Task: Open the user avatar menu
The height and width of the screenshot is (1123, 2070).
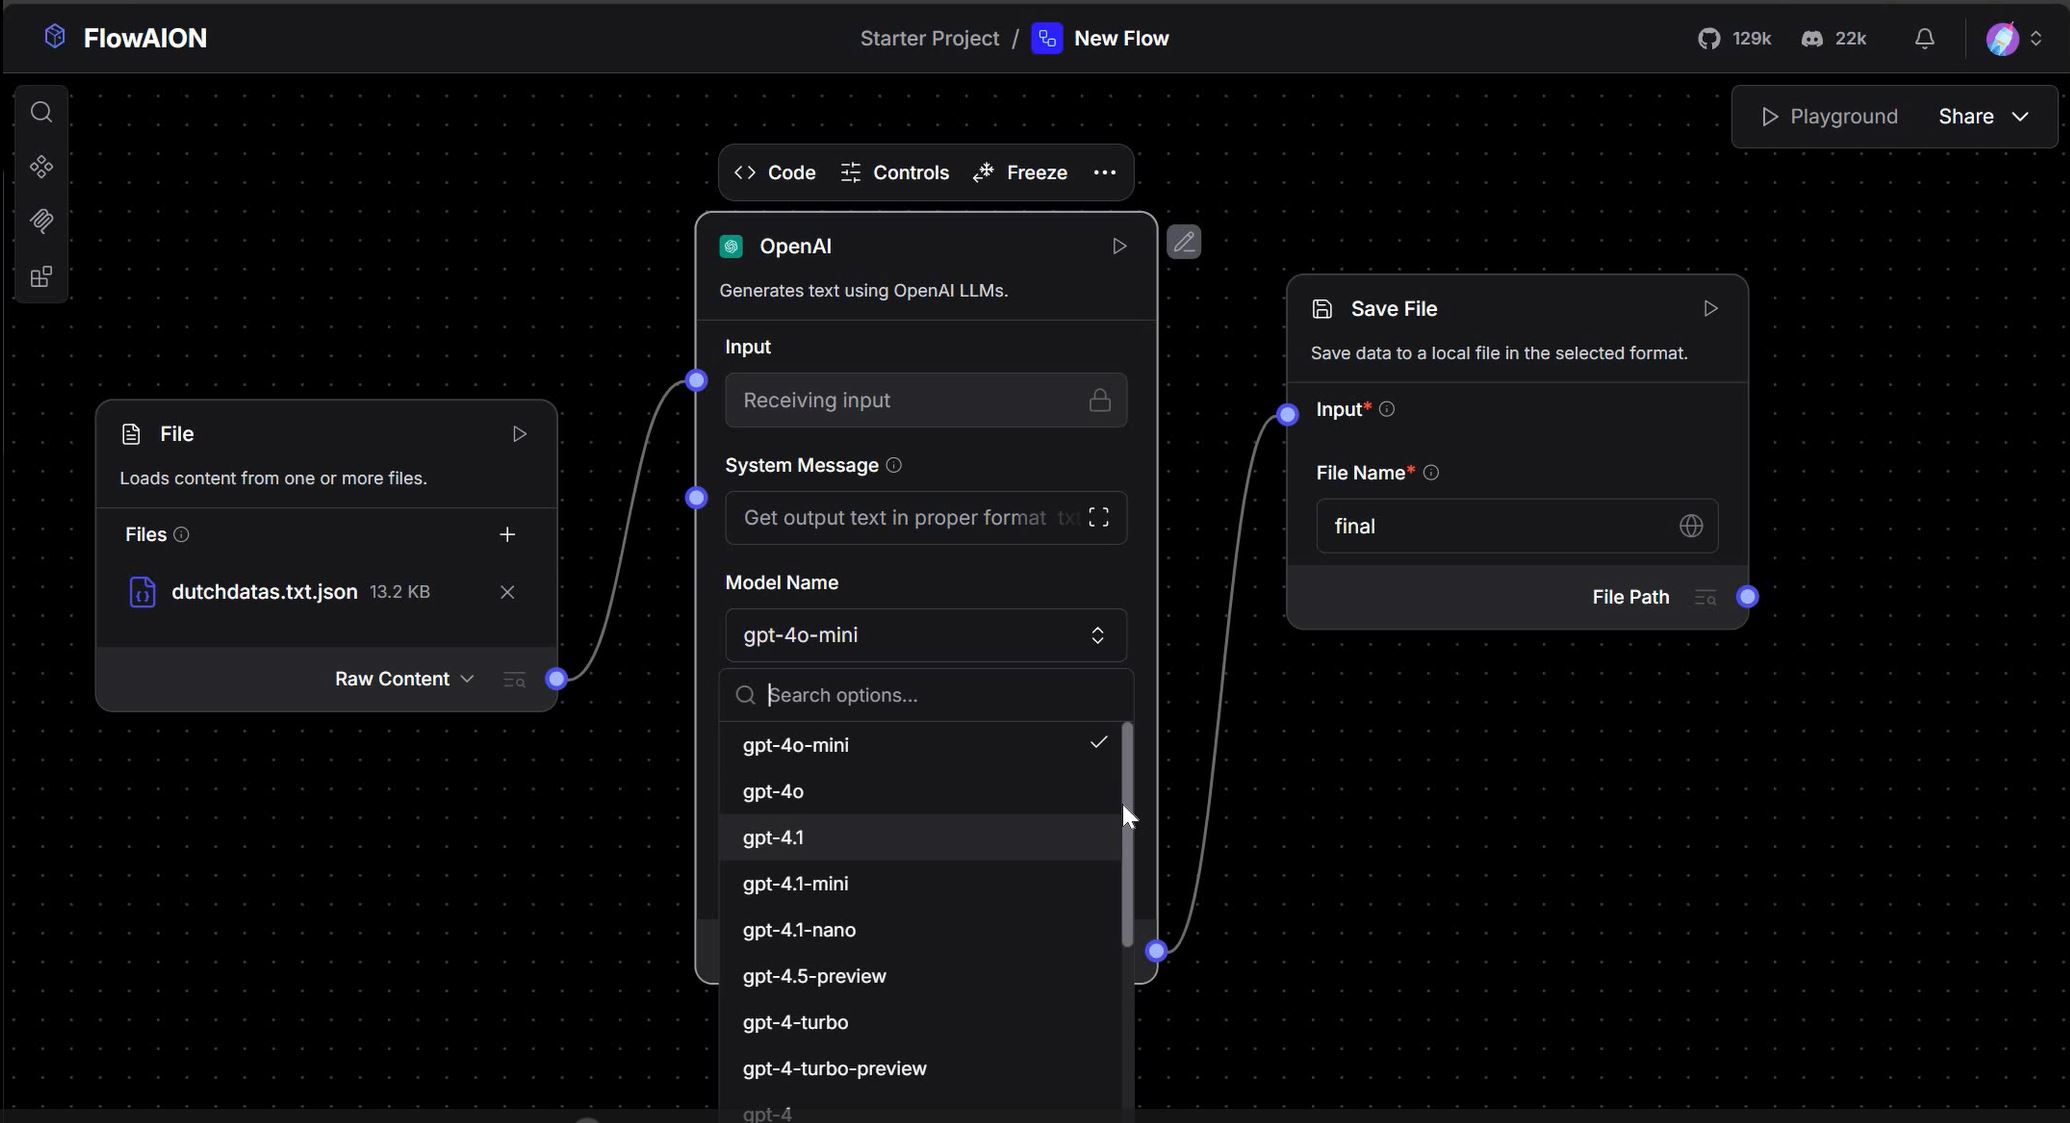Action: [x=2002, y=38]
